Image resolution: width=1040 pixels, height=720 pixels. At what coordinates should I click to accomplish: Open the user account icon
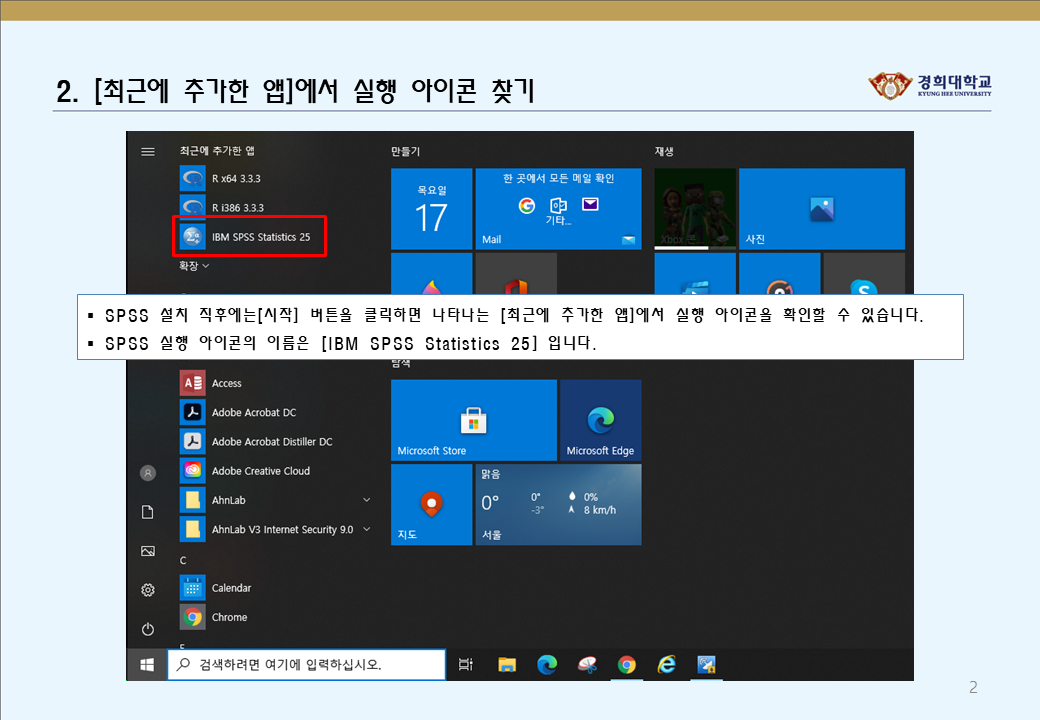coord(147,473)
